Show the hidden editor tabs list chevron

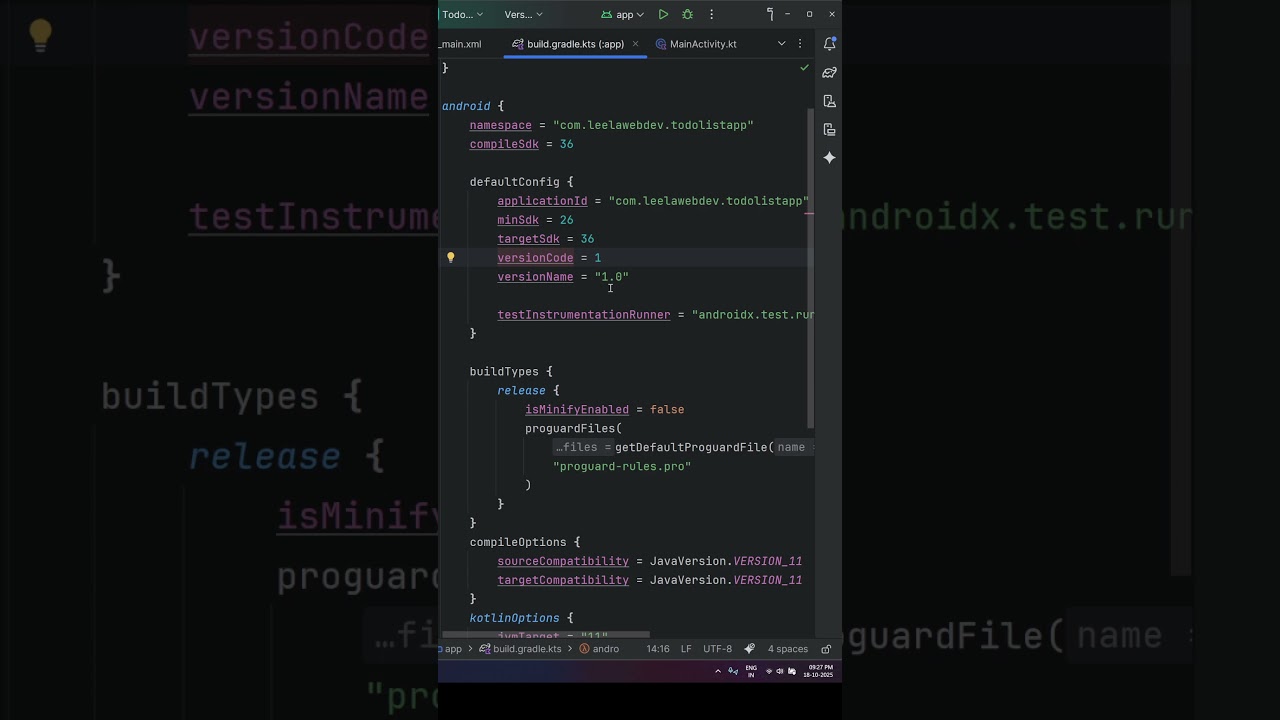(x=781, y=44)
